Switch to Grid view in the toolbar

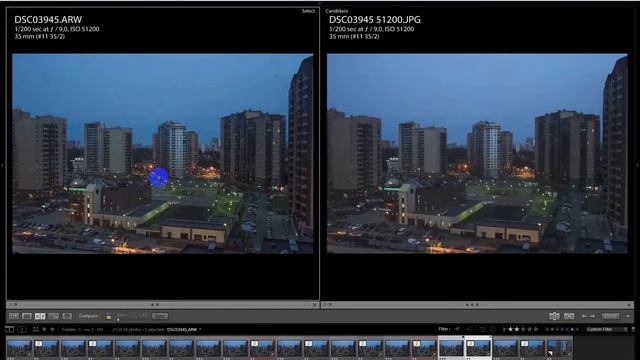13,316
